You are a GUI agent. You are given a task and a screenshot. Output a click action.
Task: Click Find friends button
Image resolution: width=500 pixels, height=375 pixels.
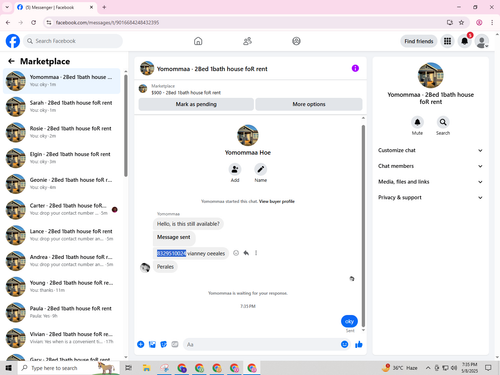419,41
